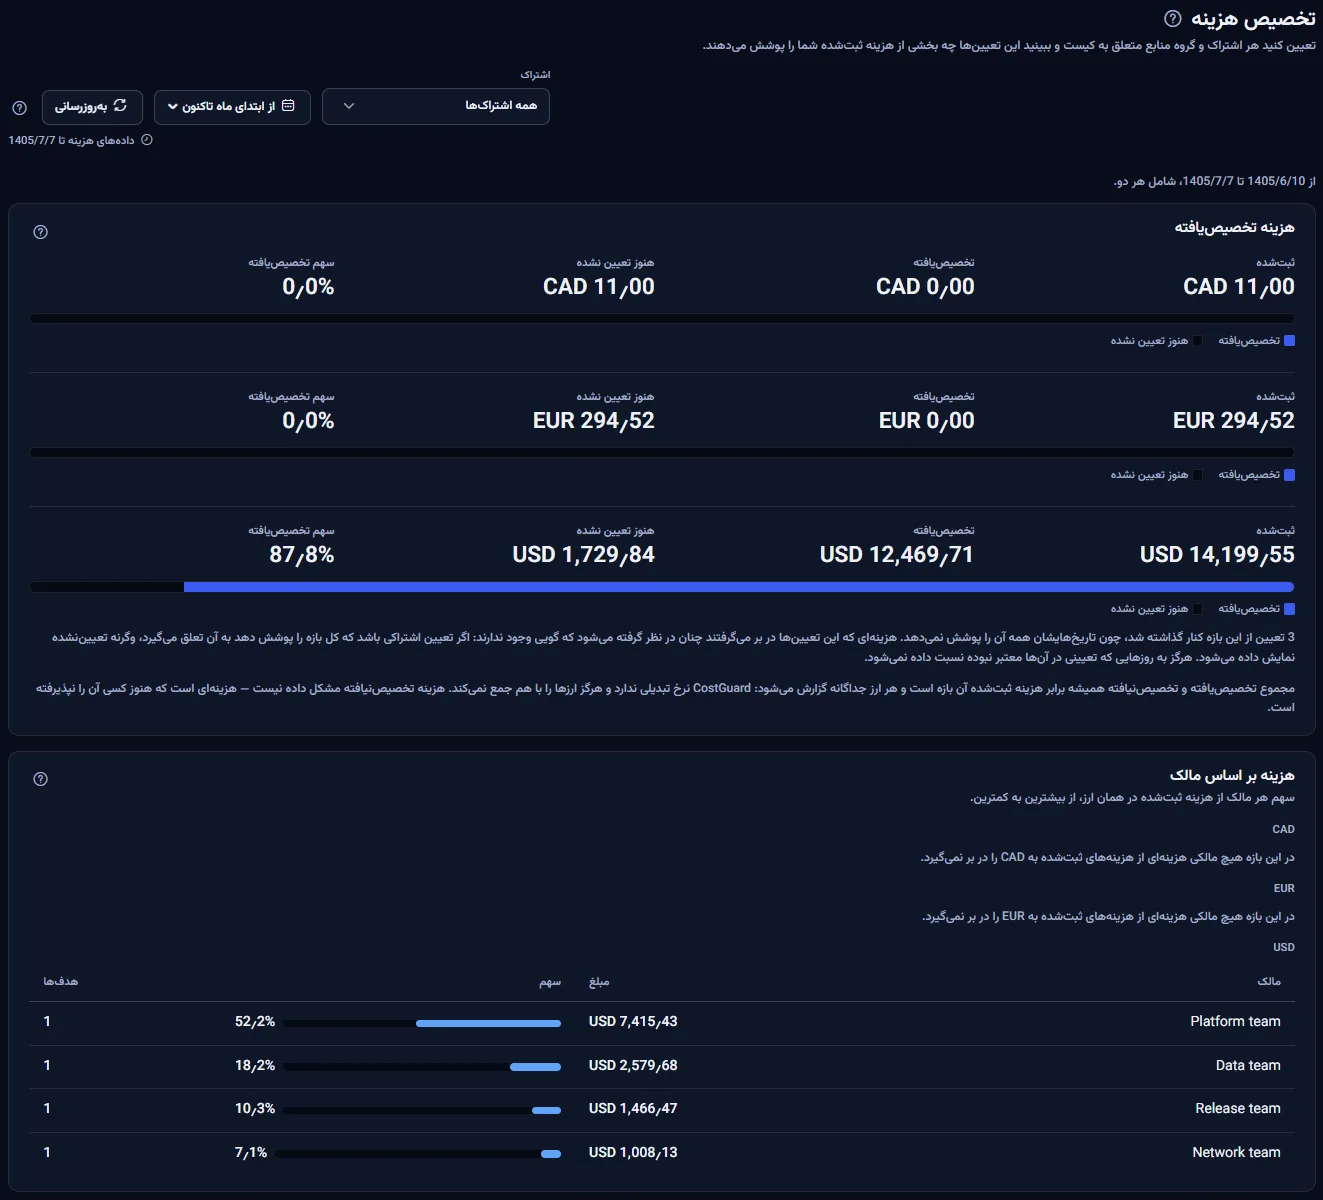Click the هدف‌ها column header
1323x1200 pixels.
[x=61, y=982]
